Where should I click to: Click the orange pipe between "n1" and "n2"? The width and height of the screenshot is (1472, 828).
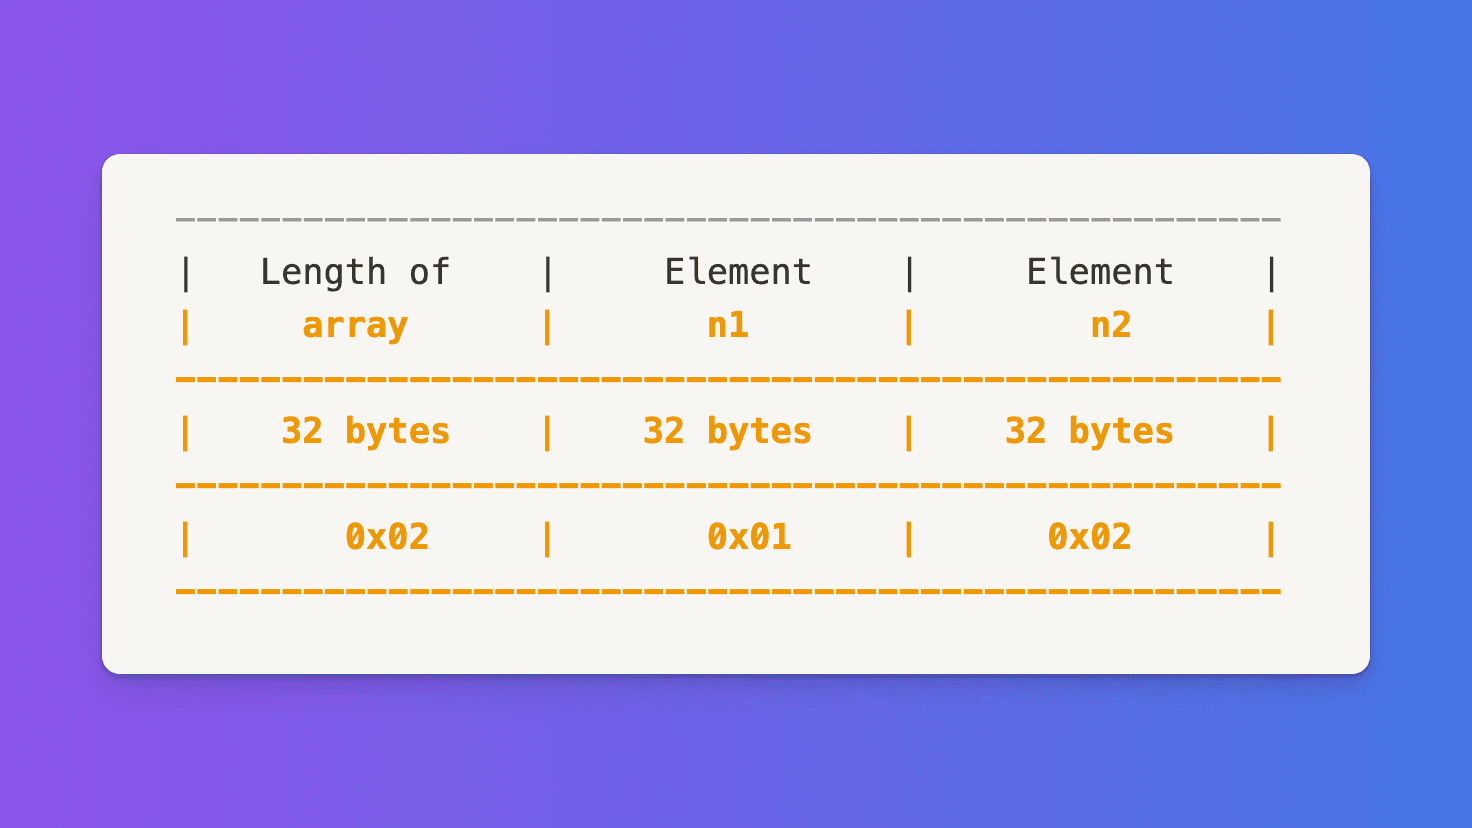point(909,327)
